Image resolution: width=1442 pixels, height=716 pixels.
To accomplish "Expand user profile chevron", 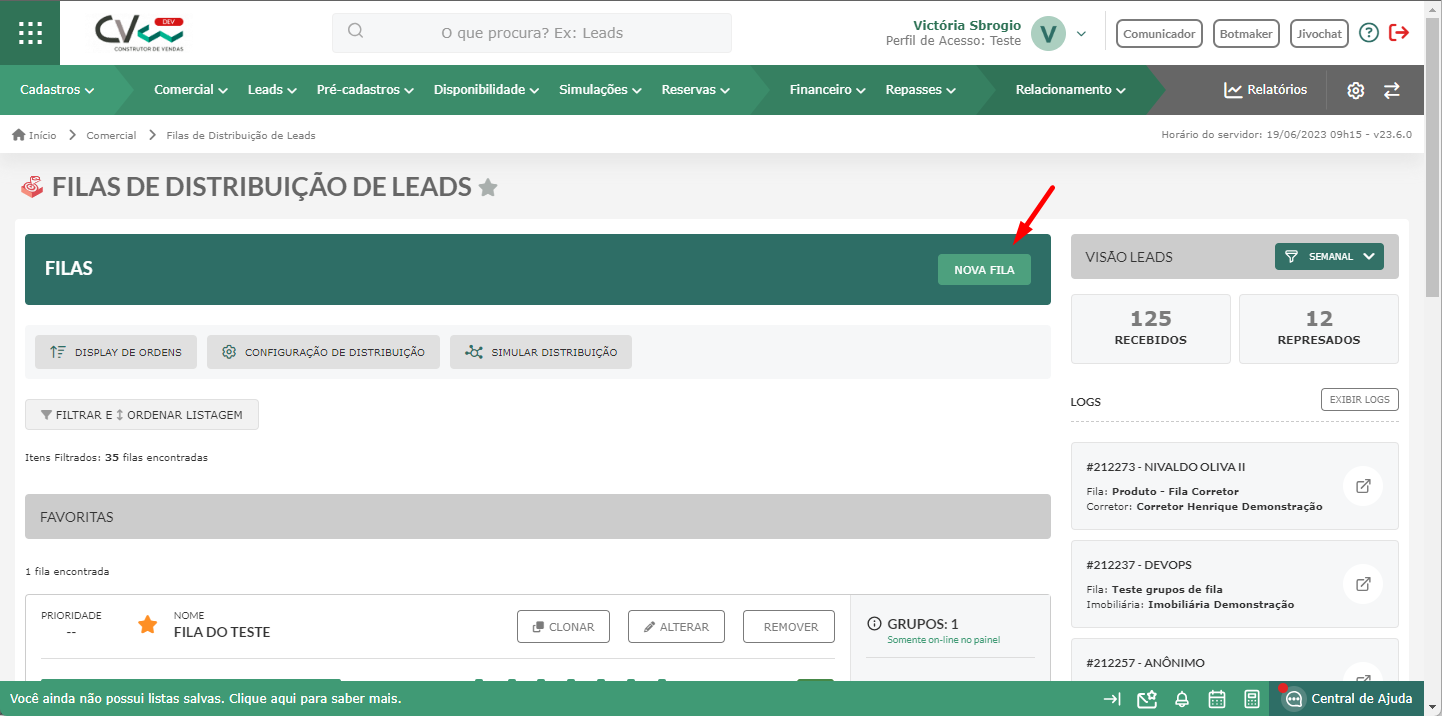I will tap(1081, 34).
